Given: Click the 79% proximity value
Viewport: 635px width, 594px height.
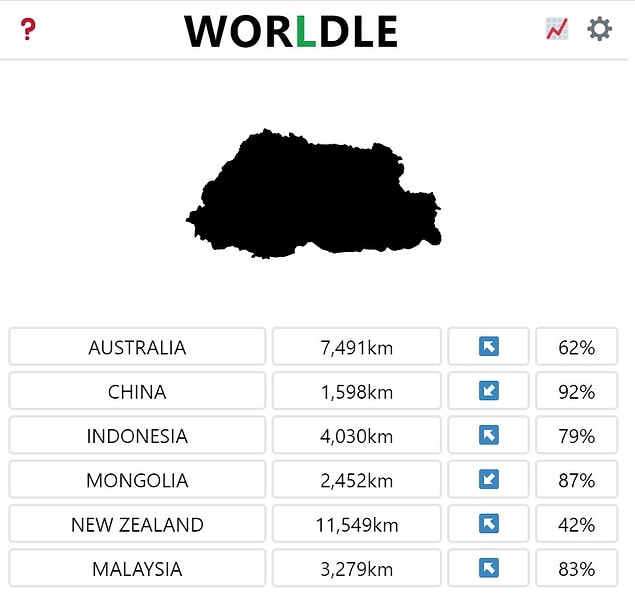Looking at the screenshot, I should [x=577, y=435].
